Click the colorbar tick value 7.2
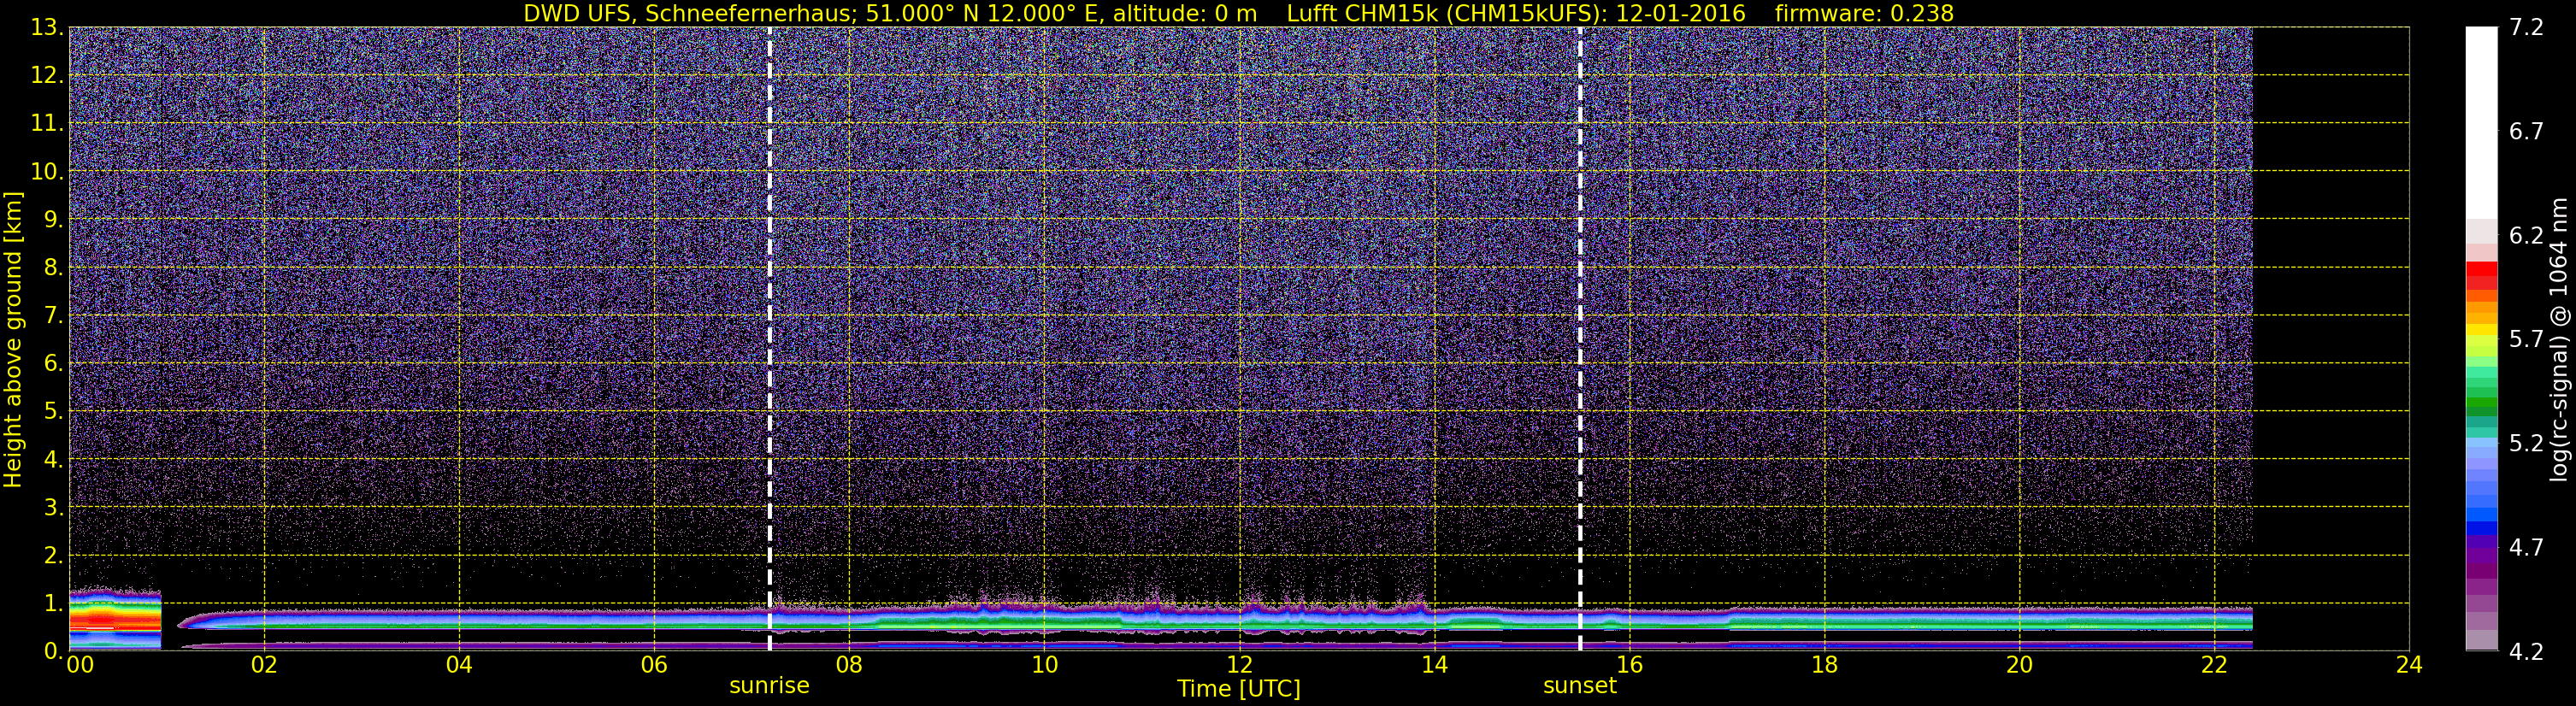2576x706 pixels. click(x=2526, y=27)
